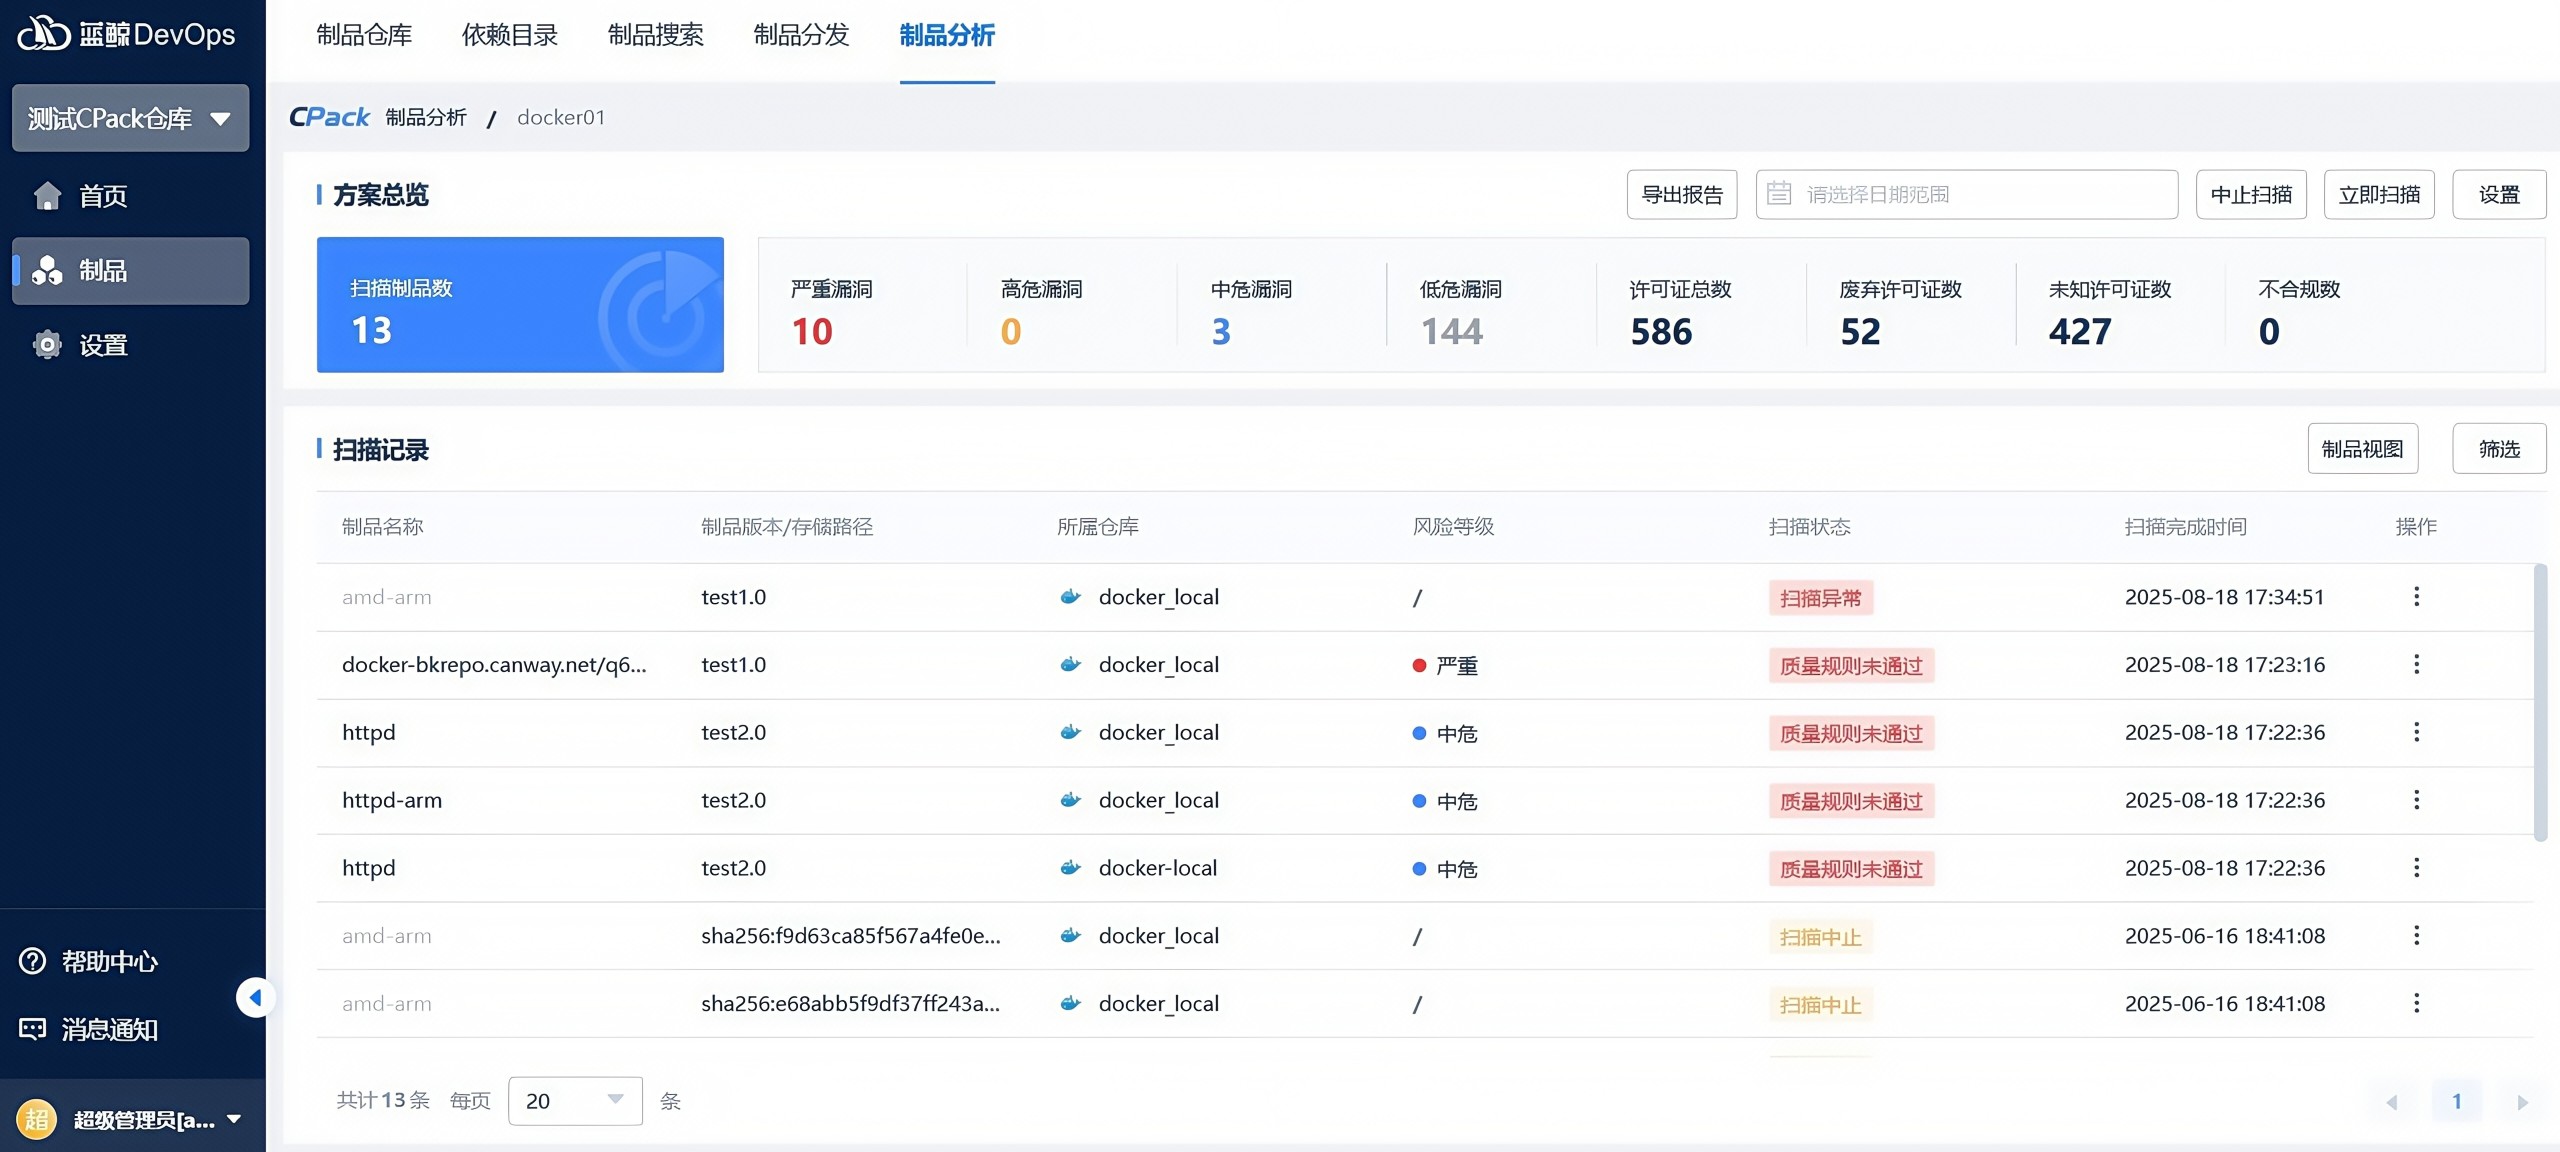Viewport: 2560px width, 1152px height.
Task: Click the calendar icon in the date range field
Action: point(1779,194)
